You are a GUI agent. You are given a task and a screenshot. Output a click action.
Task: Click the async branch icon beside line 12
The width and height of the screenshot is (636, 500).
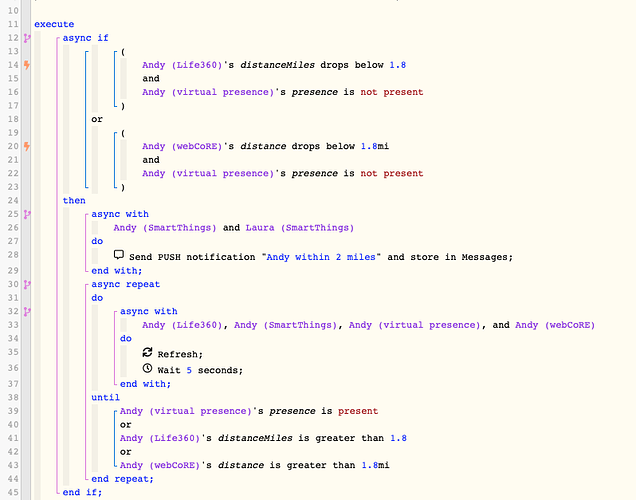click(27, 38)
